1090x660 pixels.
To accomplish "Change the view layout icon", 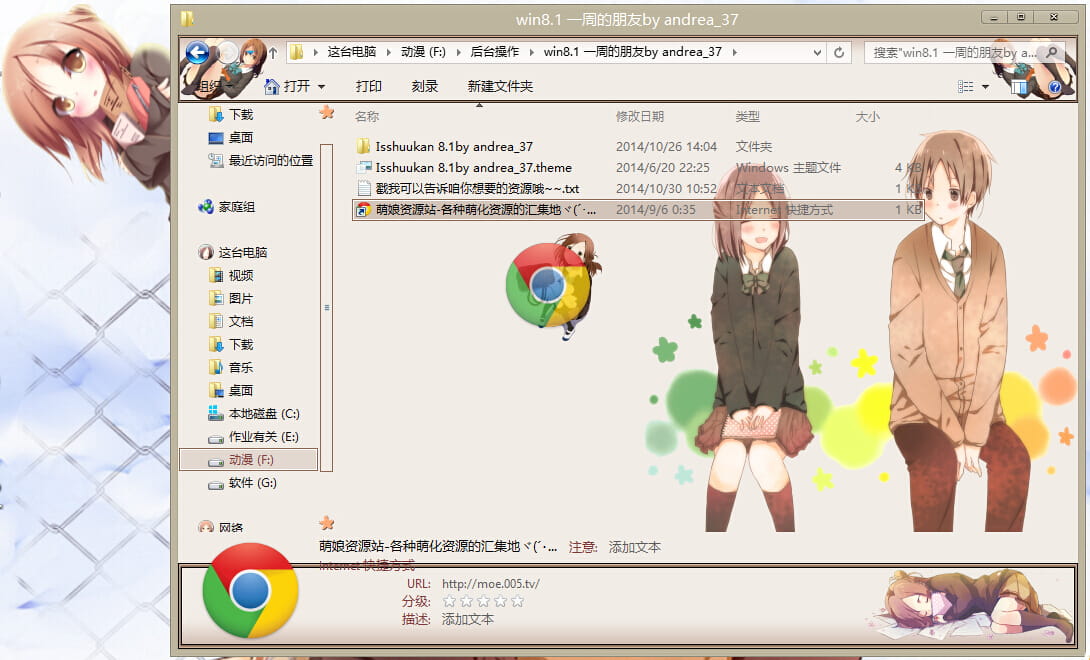I will pyautogui.click(x=966, y=87).
